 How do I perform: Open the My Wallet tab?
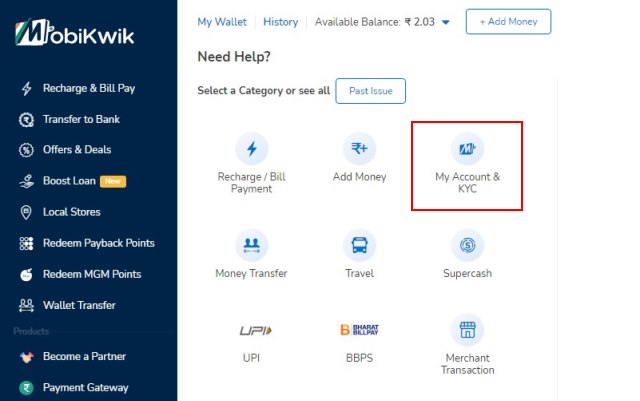(x=222, y=22)
